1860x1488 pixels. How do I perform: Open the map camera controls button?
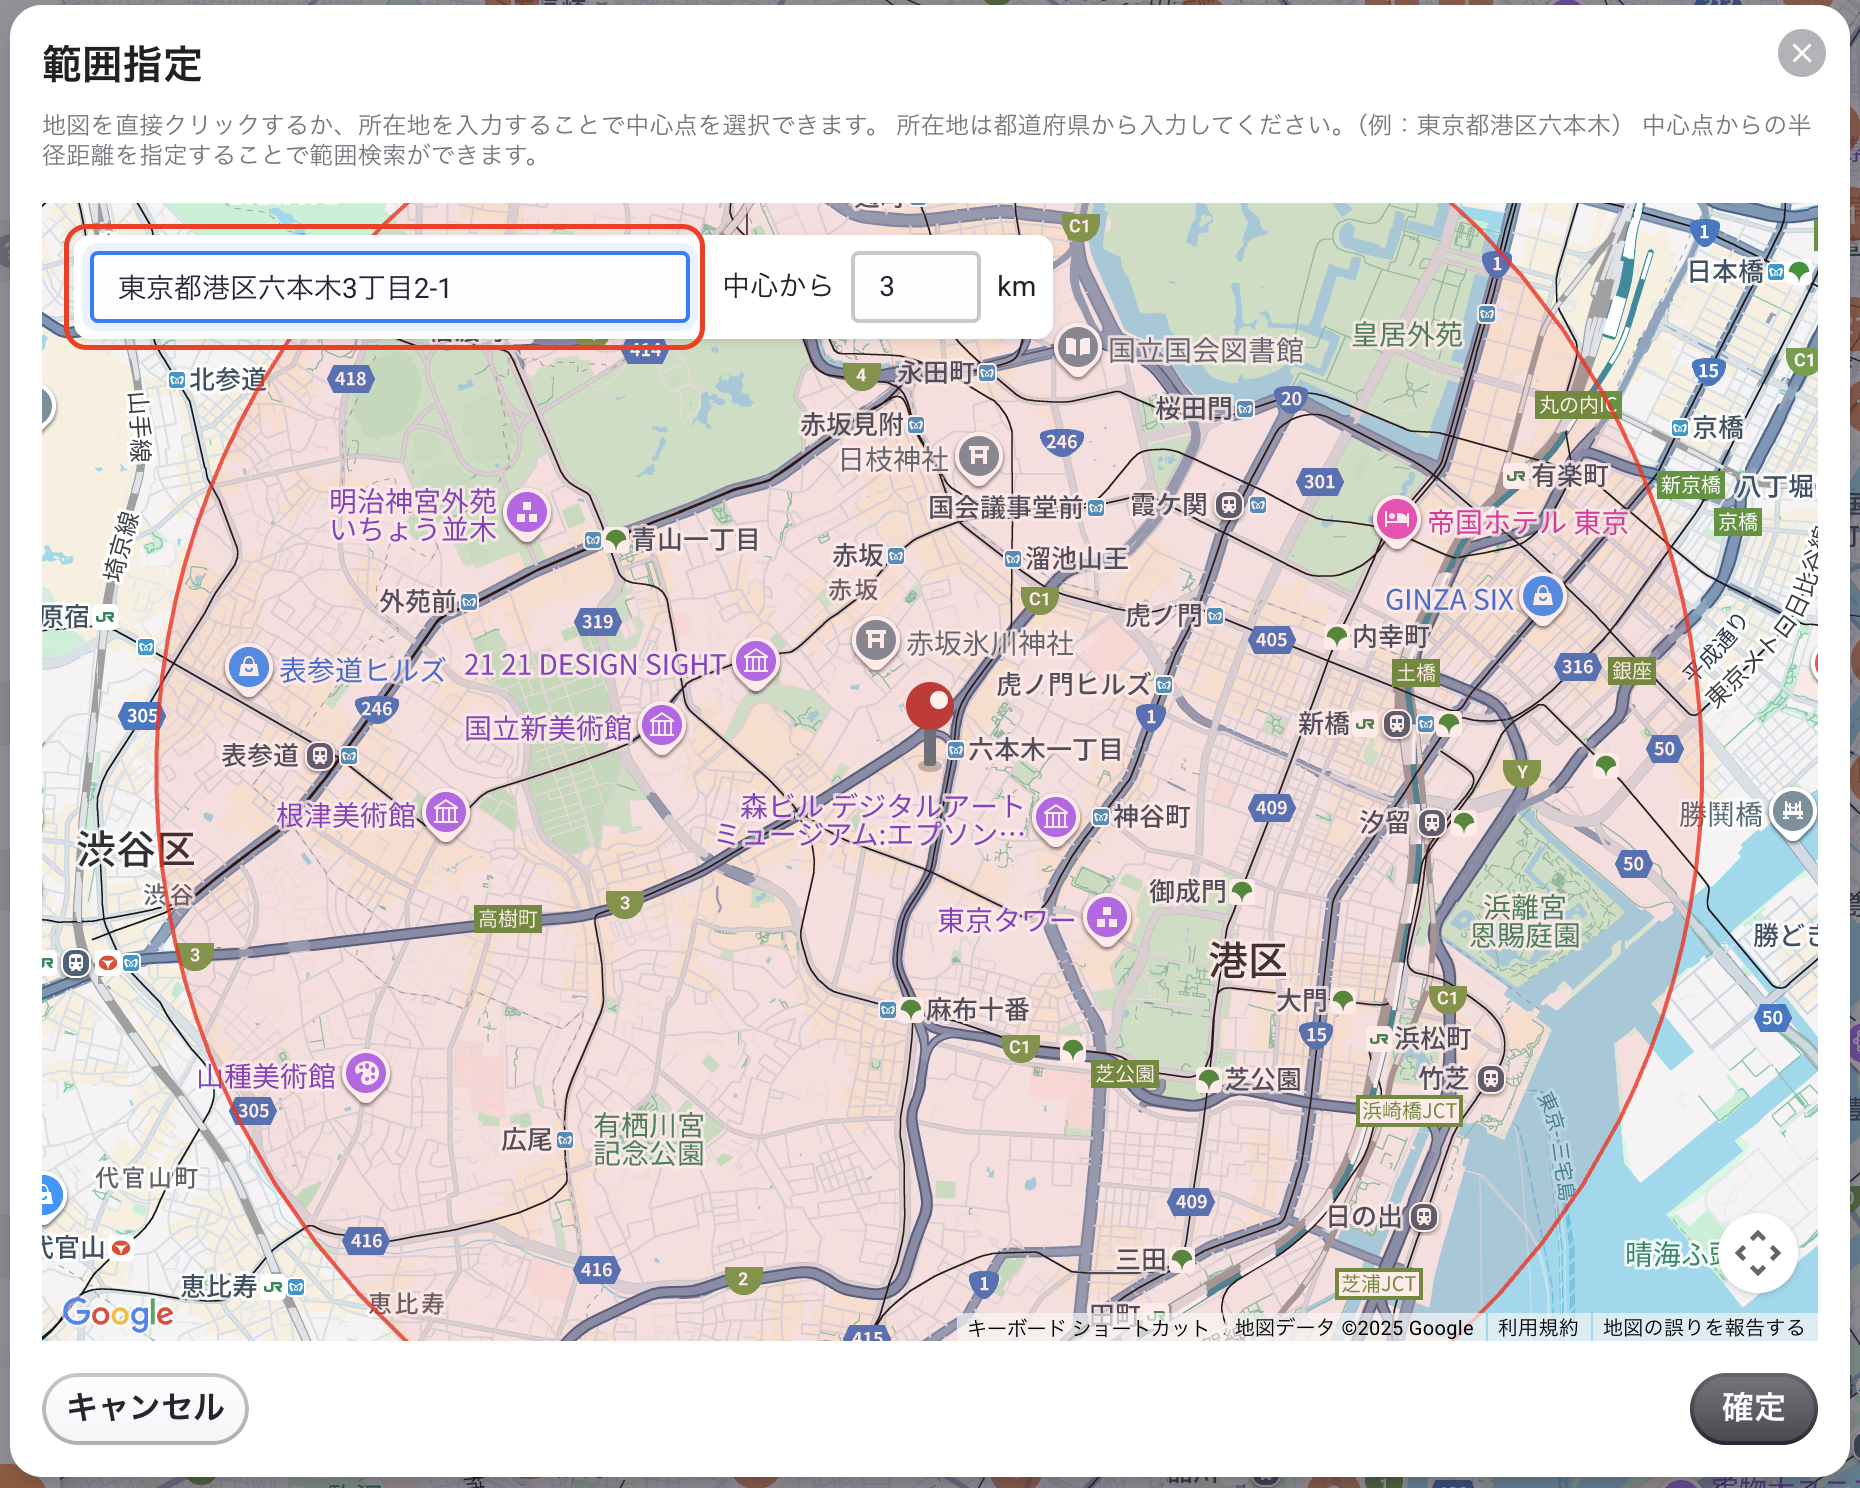tap(1758, 1252)
